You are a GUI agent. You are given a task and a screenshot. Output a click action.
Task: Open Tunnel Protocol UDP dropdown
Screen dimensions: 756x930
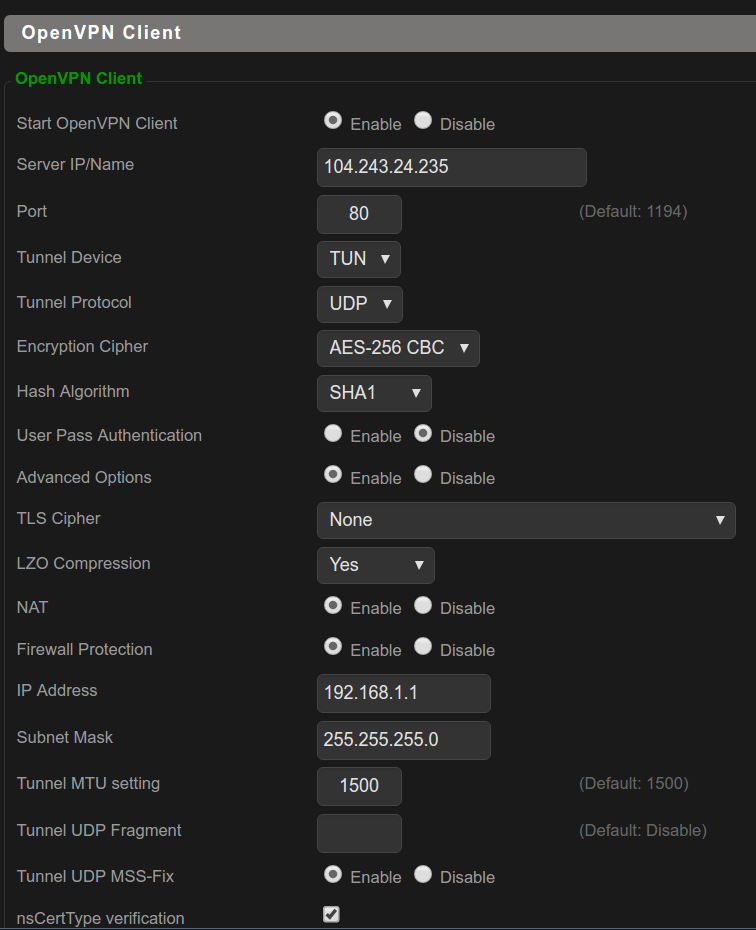(x=360, y=304)
